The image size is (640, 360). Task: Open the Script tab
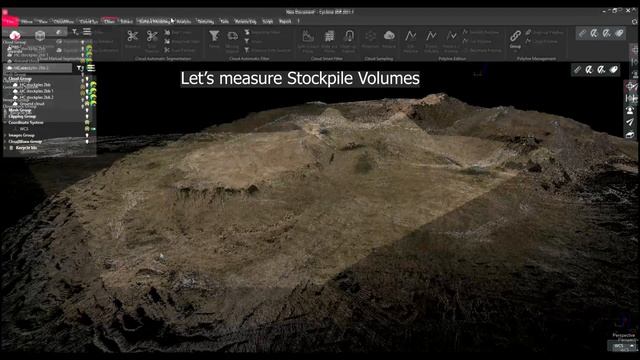pyautogui.click(x=267, y=21)
